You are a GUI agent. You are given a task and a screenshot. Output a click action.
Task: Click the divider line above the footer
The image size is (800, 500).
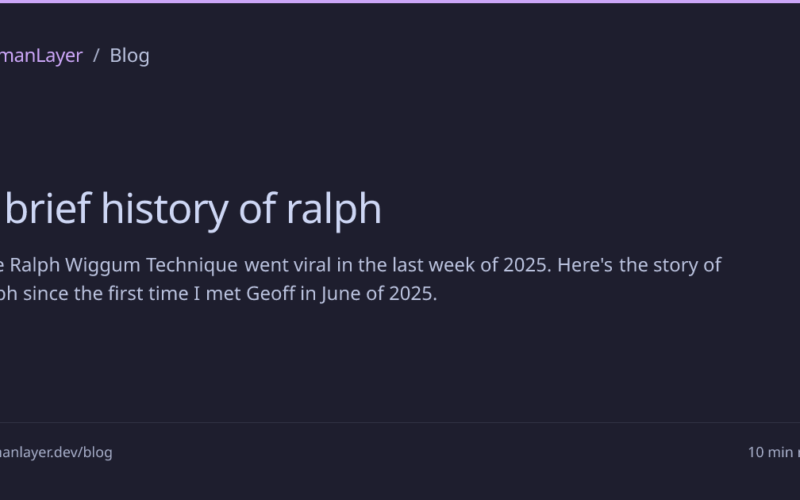pos(400,422)
